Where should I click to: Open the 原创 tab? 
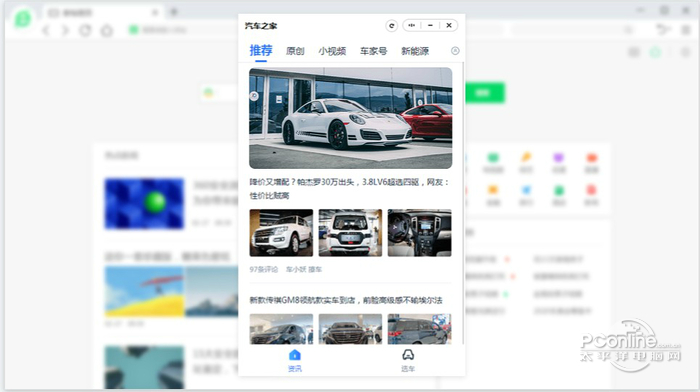coord(295,51)
